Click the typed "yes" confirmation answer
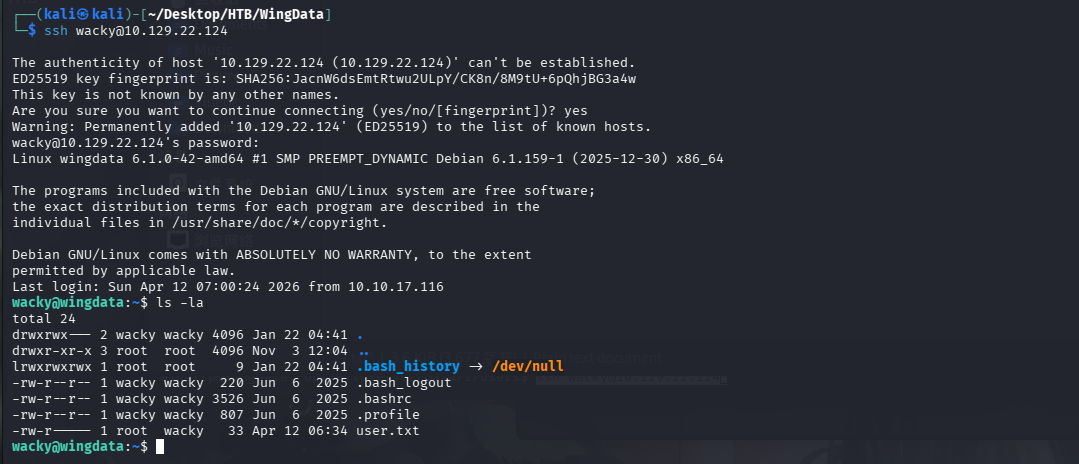The image size is (1079, 464). pos(576,110)
